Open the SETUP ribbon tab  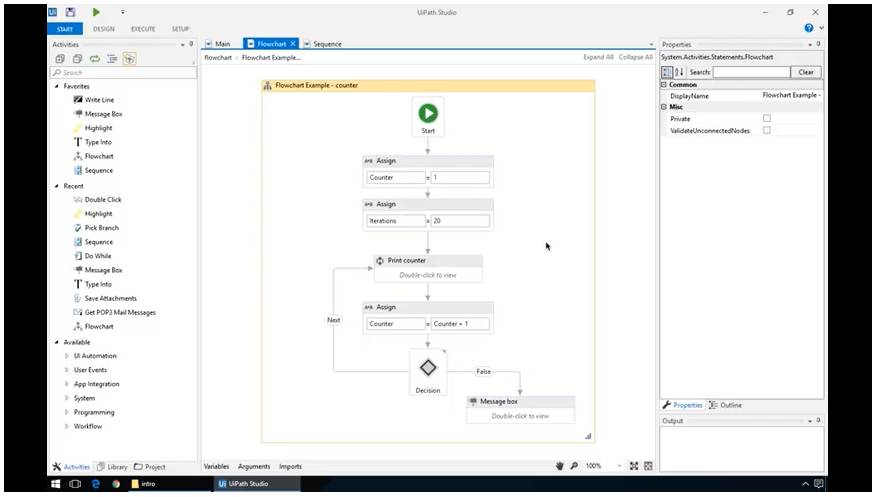(180, 29)
